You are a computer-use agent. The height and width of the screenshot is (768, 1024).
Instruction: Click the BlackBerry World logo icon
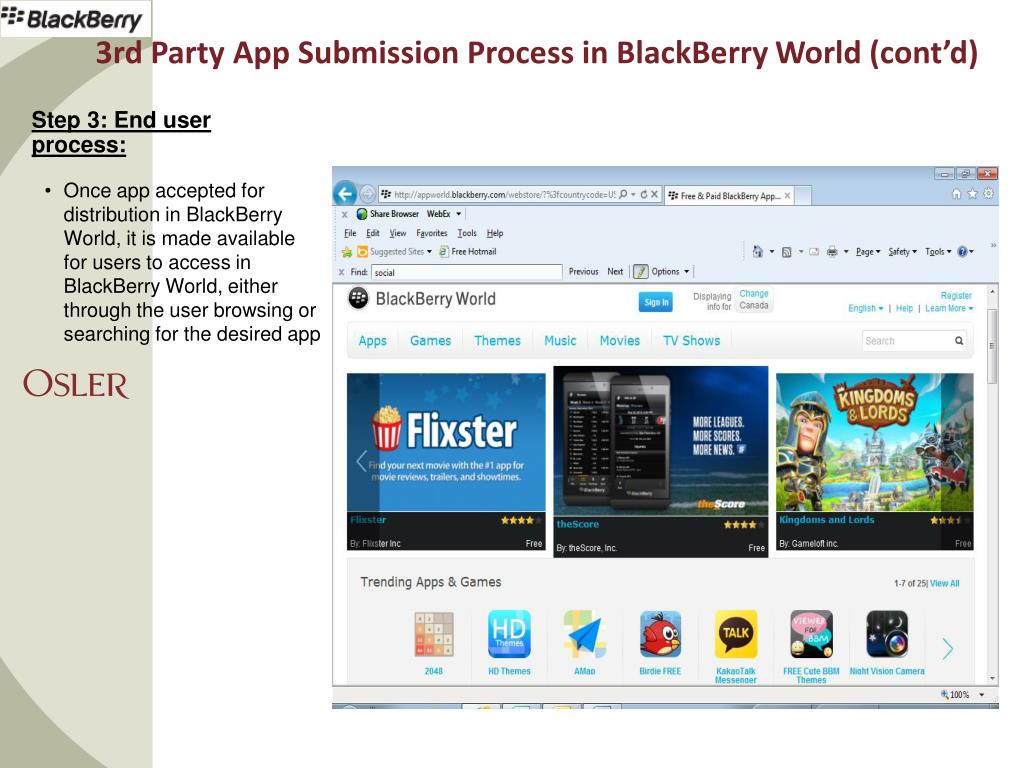358,298
